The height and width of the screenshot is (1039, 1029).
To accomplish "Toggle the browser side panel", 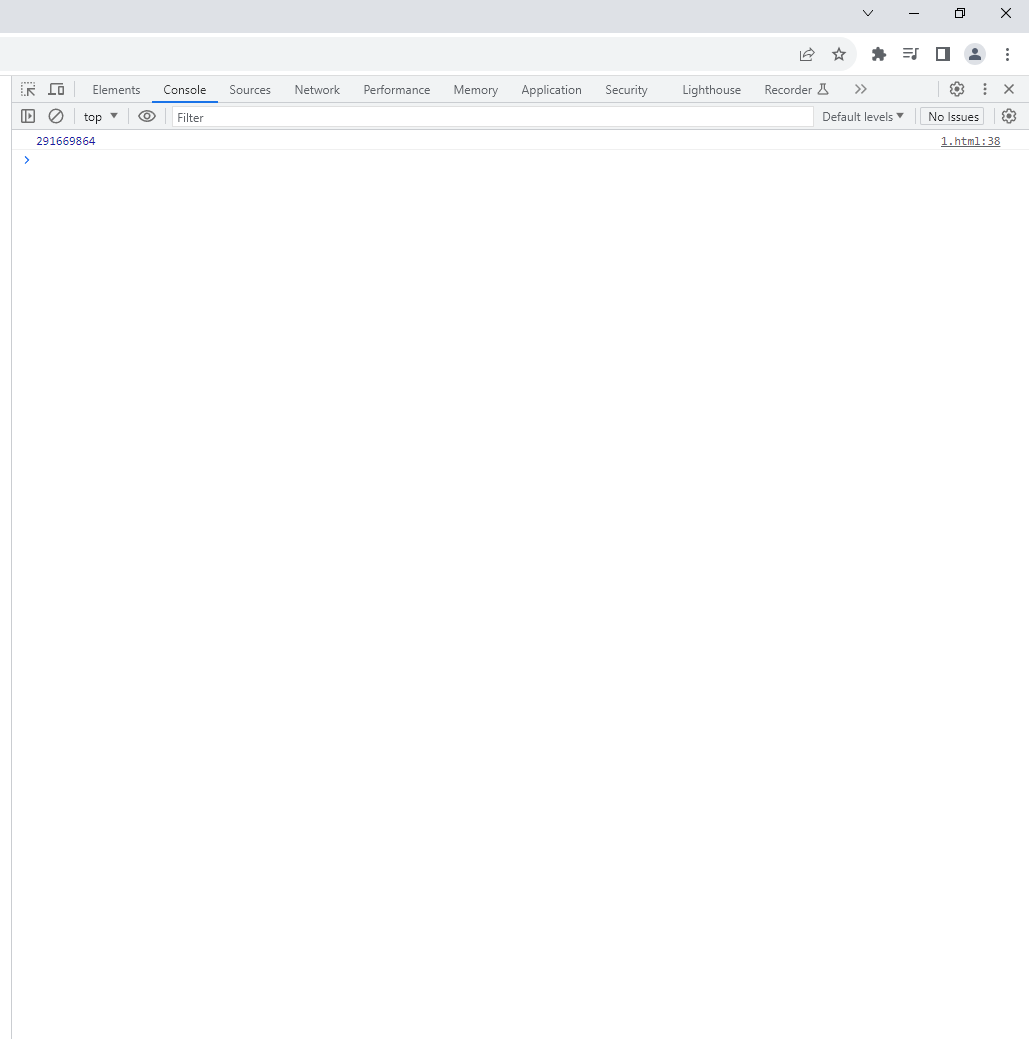I will click(x=942, y=54).
